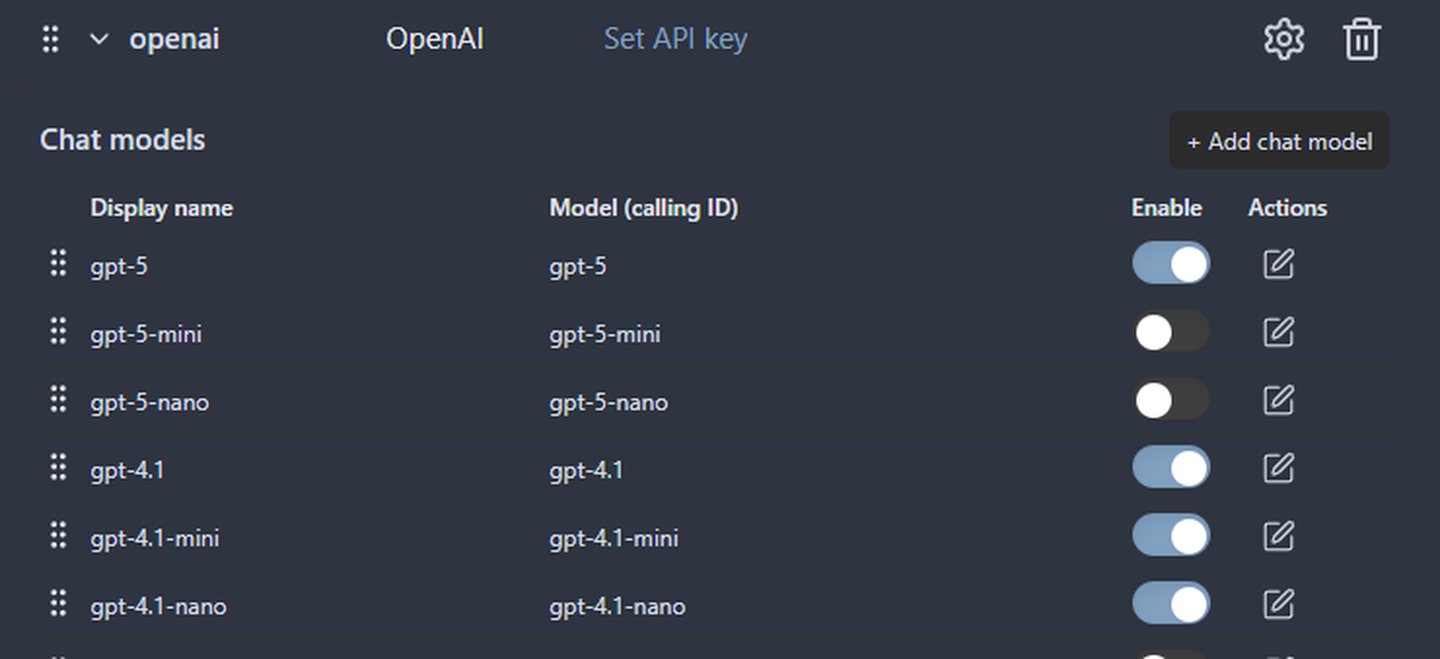Switch off the gpt-4.1-nano toggle
This screenshot has height=659, width=1440.
pyautogui.click(x=1170, y=605)
